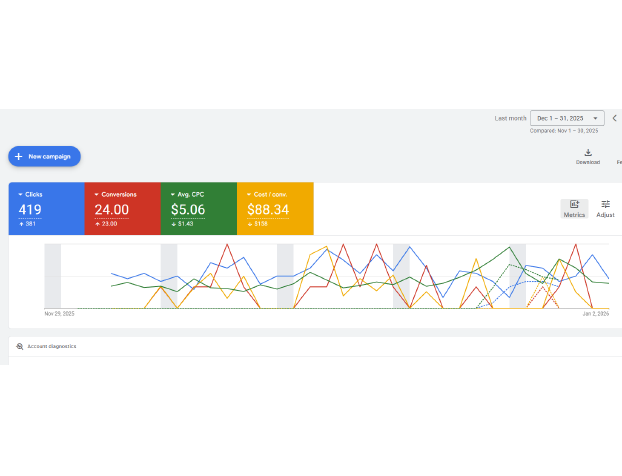Open the Account diagnostics panel heading

(52, 346)
